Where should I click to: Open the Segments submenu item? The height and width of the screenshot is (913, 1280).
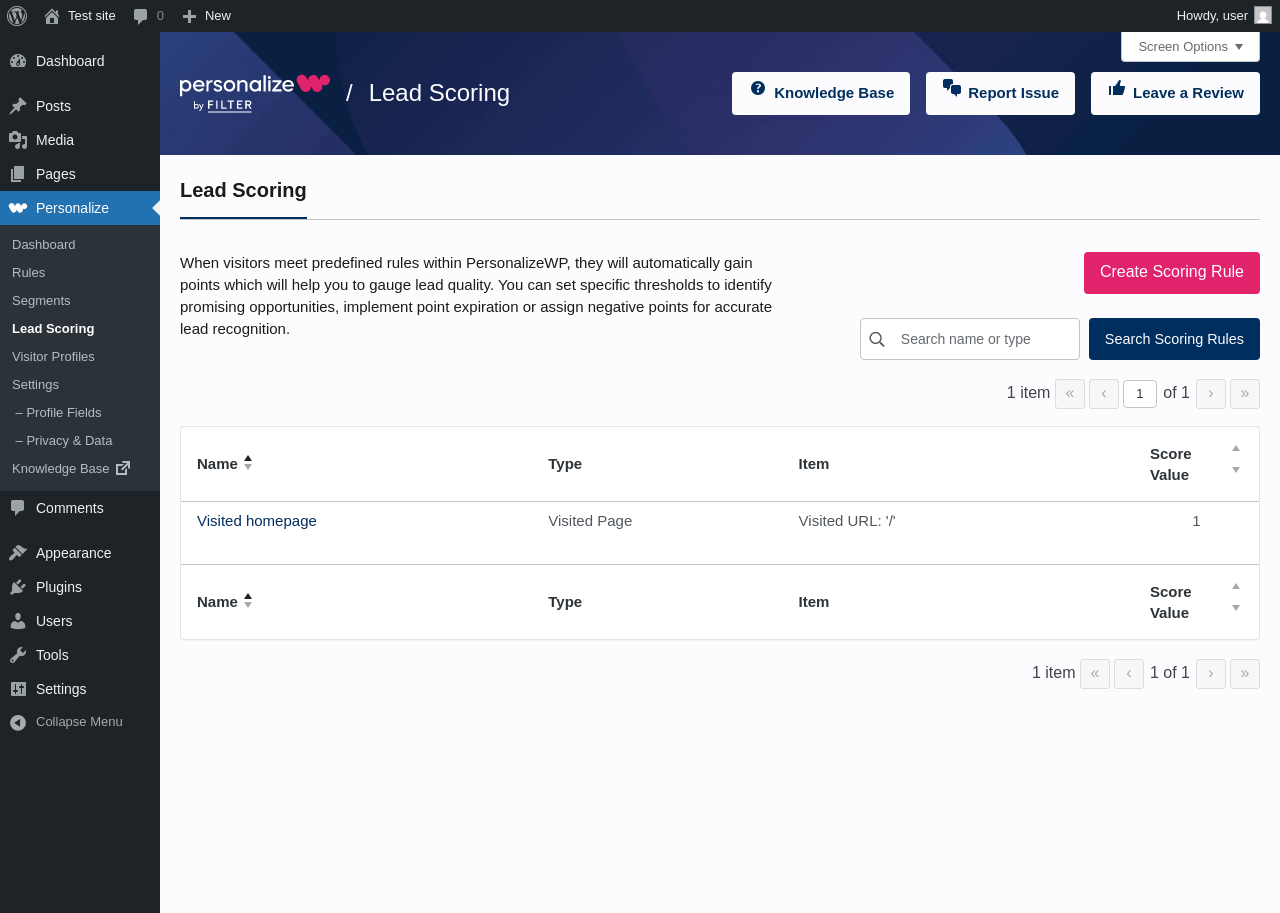click(41, 300)
